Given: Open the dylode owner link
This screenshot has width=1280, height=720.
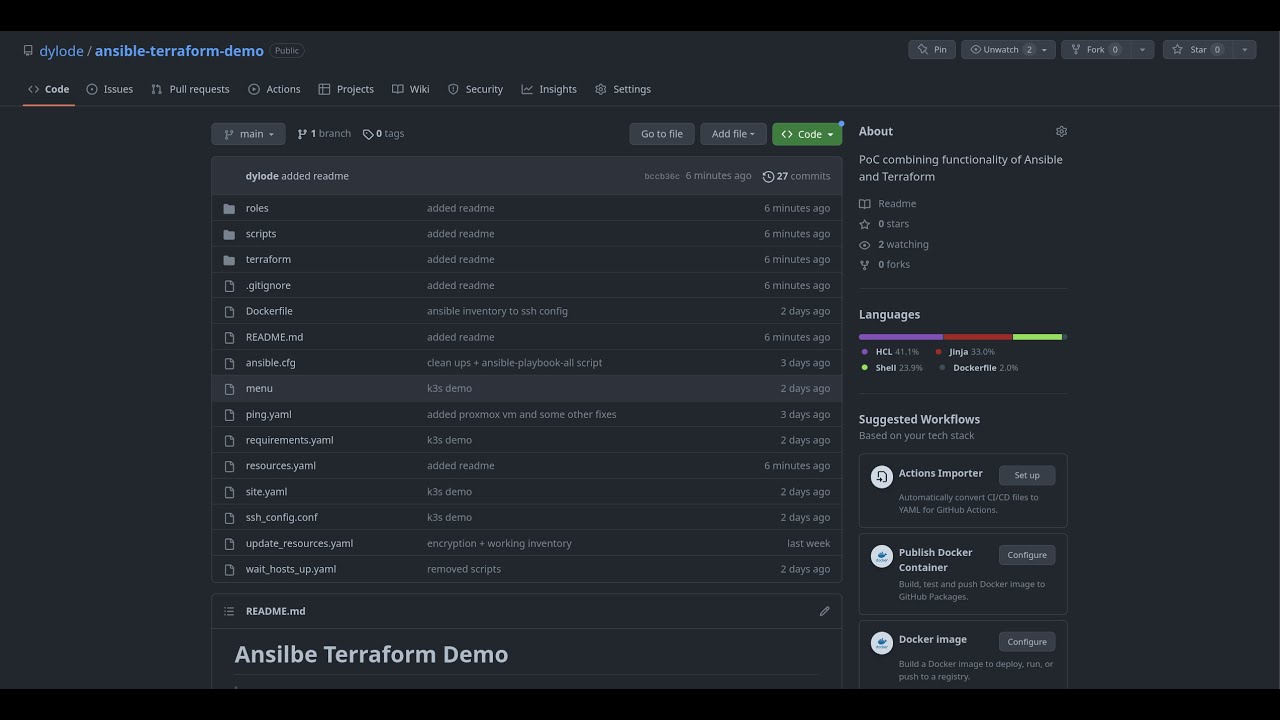Looking at the screenshot, I should coord(61,50).
